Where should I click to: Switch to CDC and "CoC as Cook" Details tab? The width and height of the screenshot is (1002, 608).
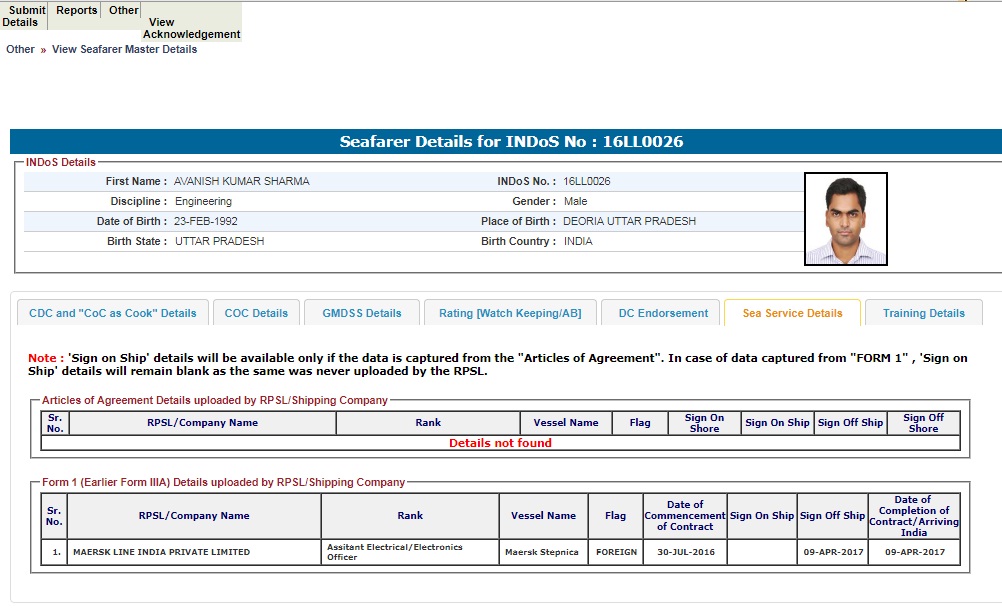tap(113, 313)
